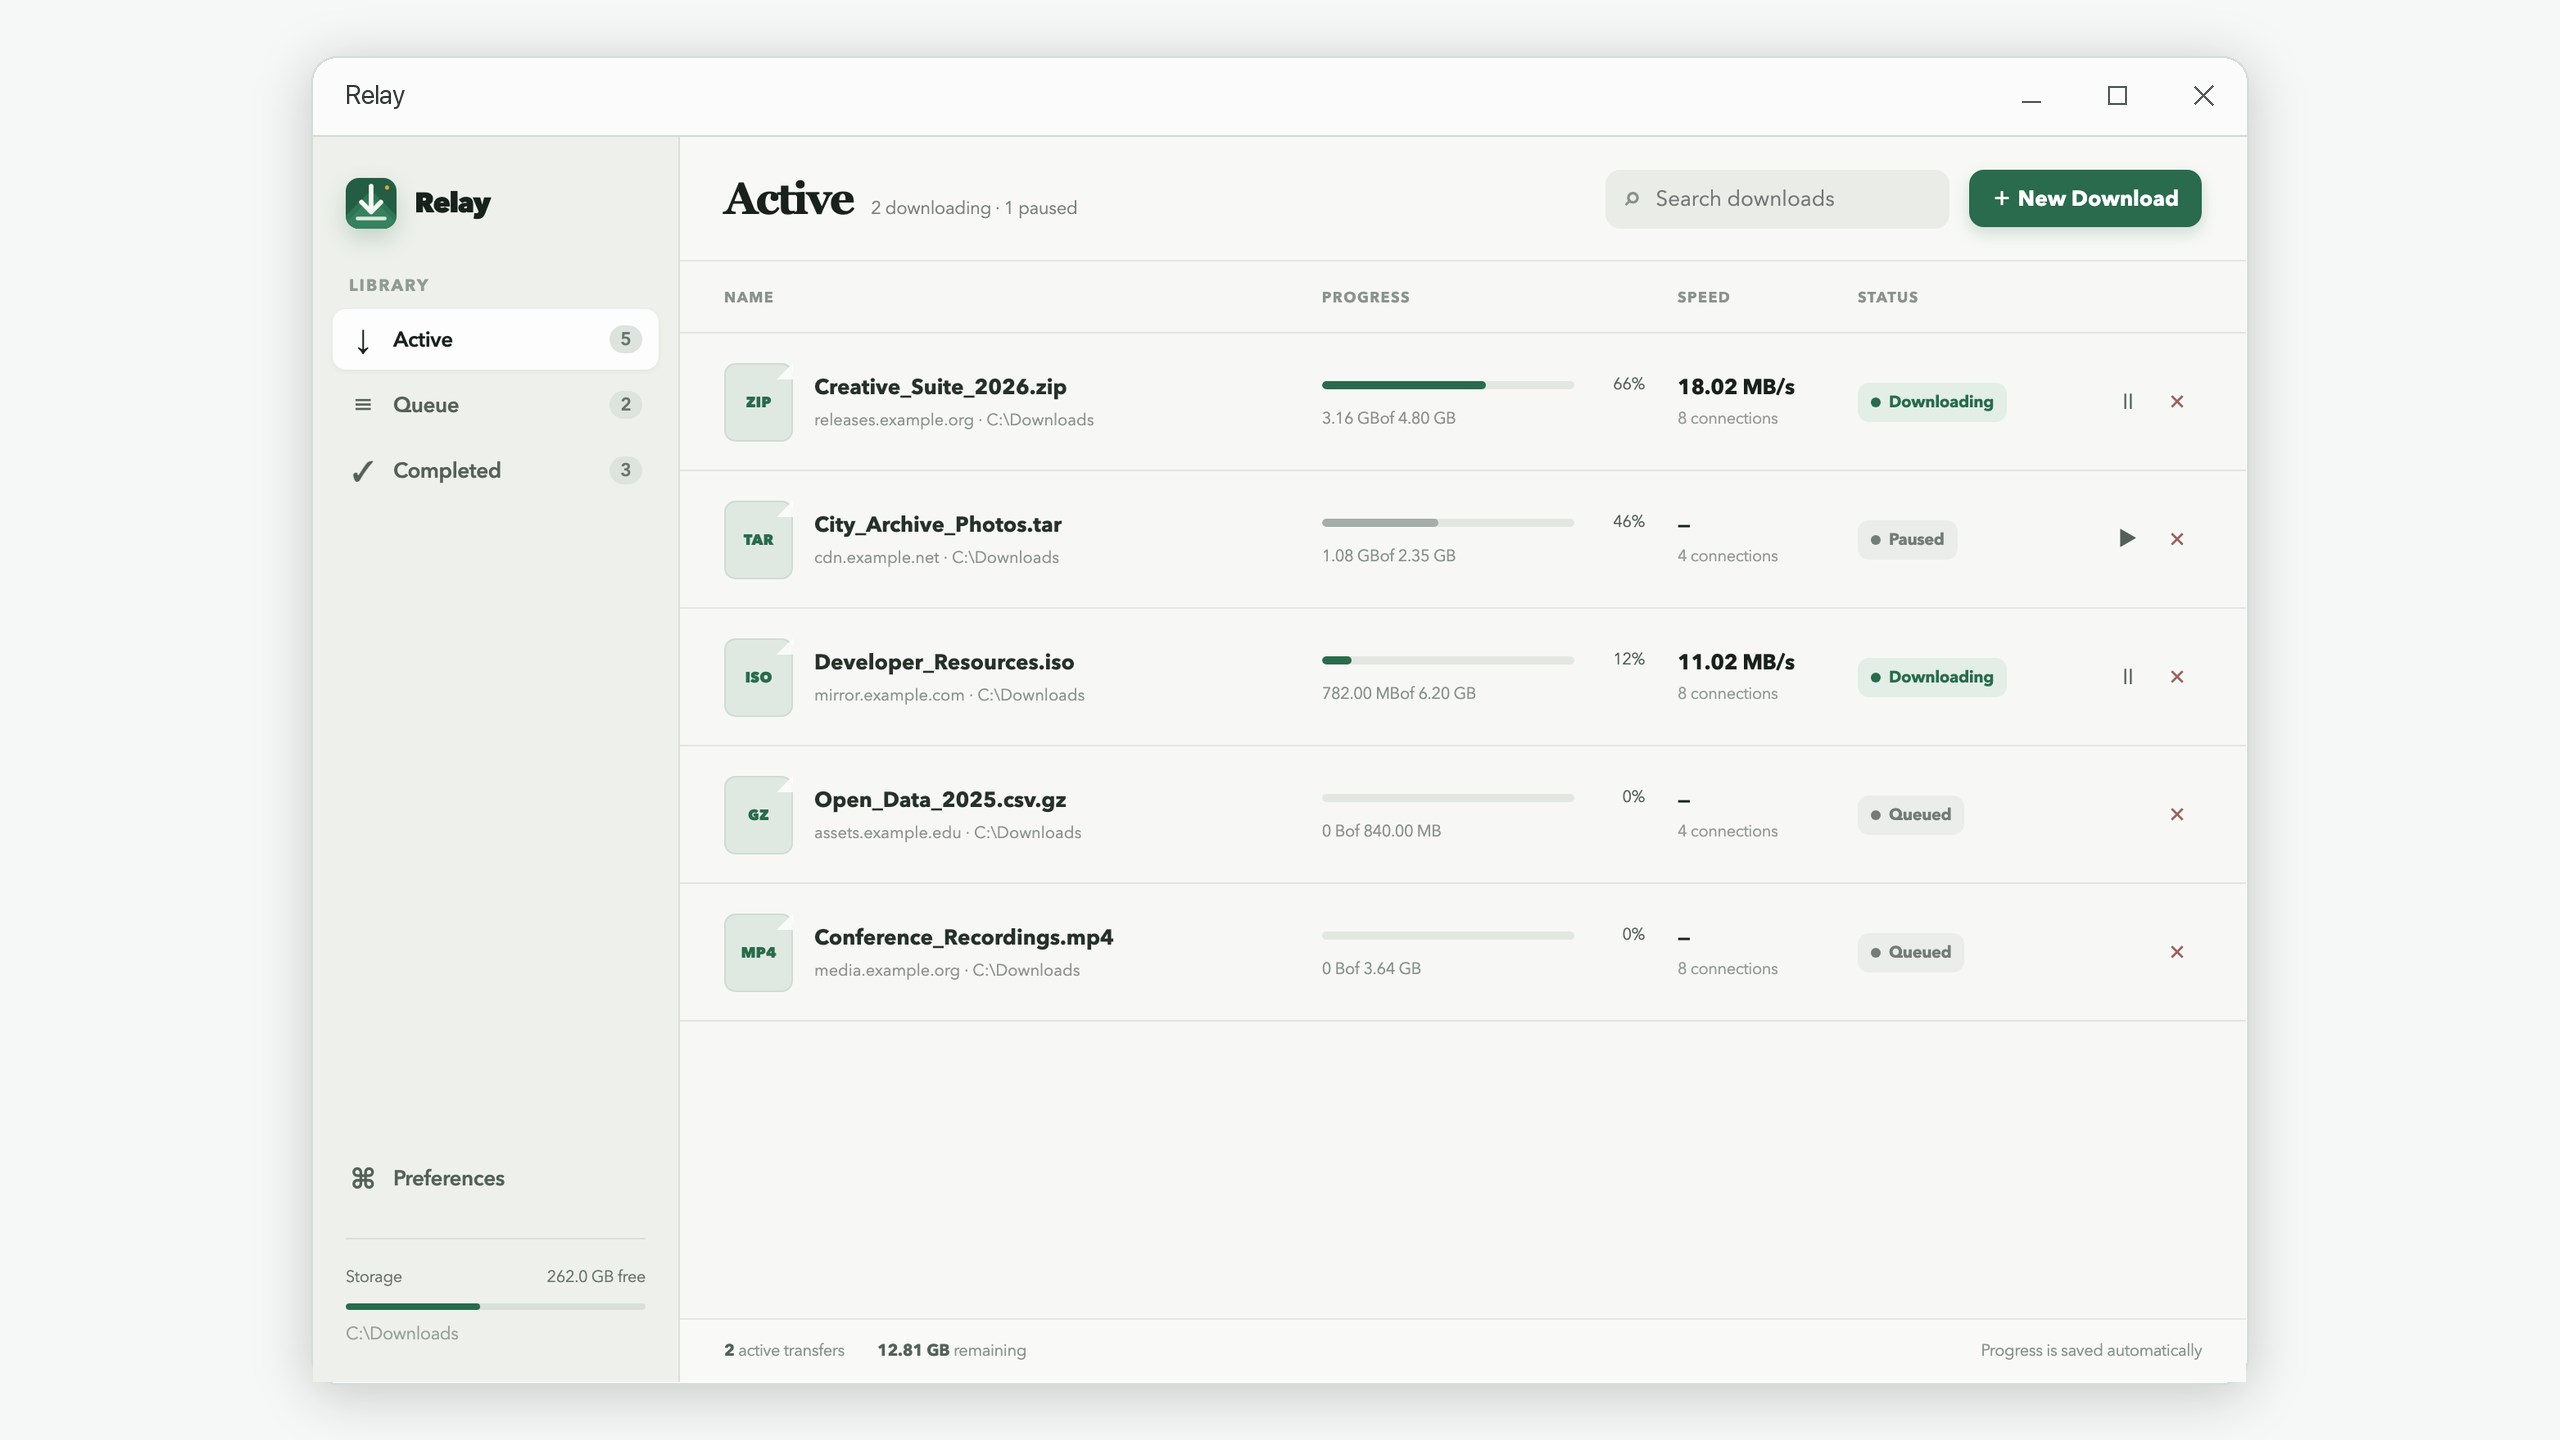Close the Relay window
Viewport: 2560px width, 1440px height.
pyautogui.click(x=2203, y=96)
